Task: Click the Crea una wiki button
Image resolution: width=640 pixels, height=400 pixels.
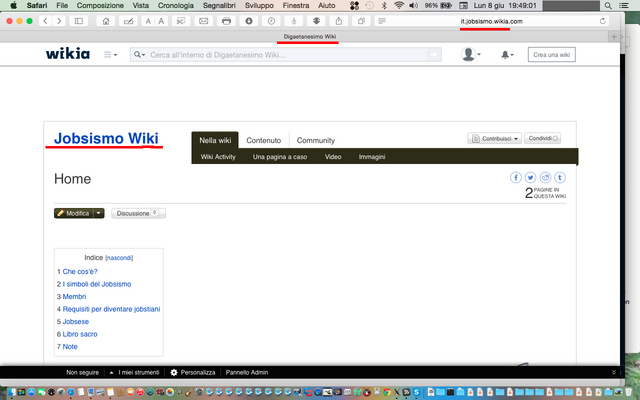Action: [551, 55]
